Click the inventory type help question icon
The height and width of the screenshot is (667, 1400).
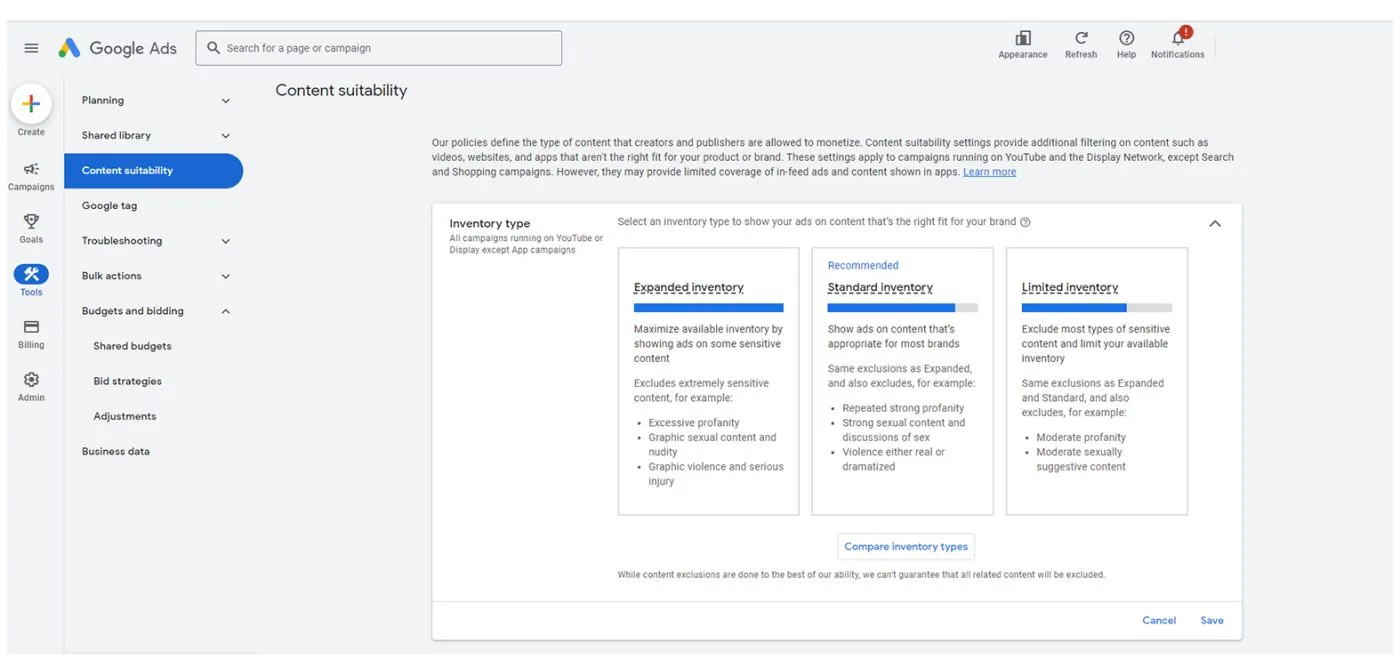click(x=1025, y=223)
